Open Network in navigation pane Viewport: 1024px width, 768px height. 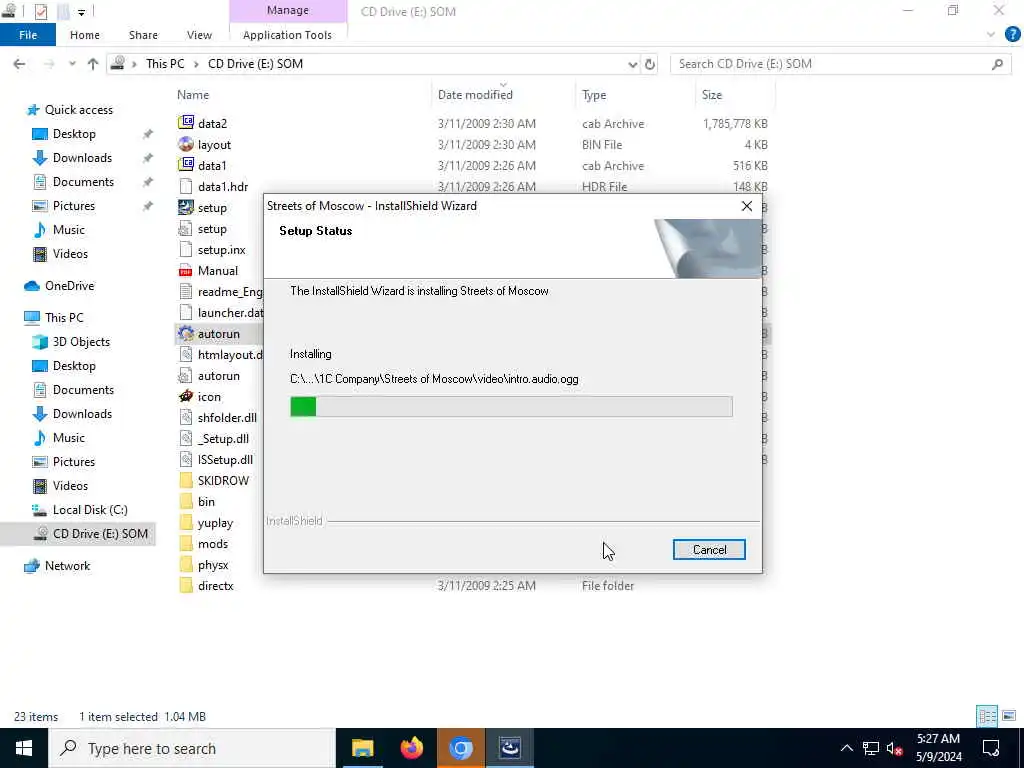coord(67,566)
